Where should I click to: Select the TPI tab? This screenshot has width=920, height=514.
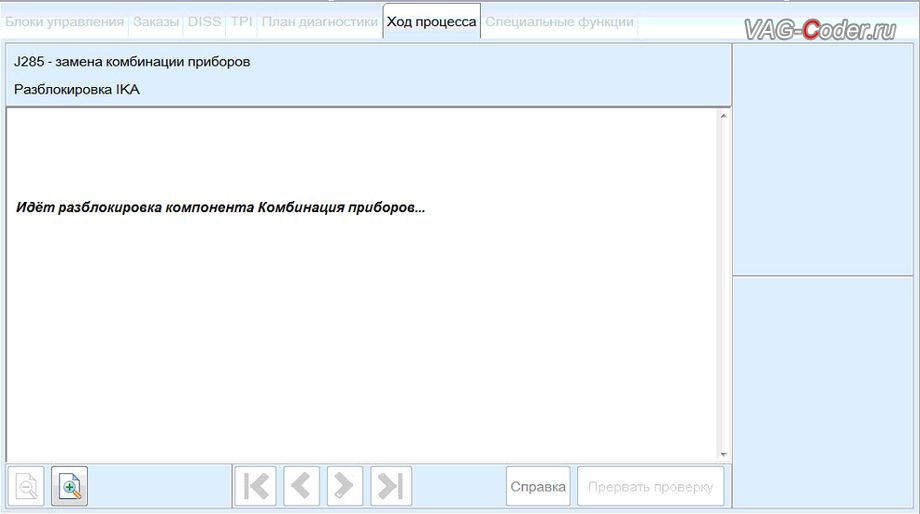(x=241, y=22)
